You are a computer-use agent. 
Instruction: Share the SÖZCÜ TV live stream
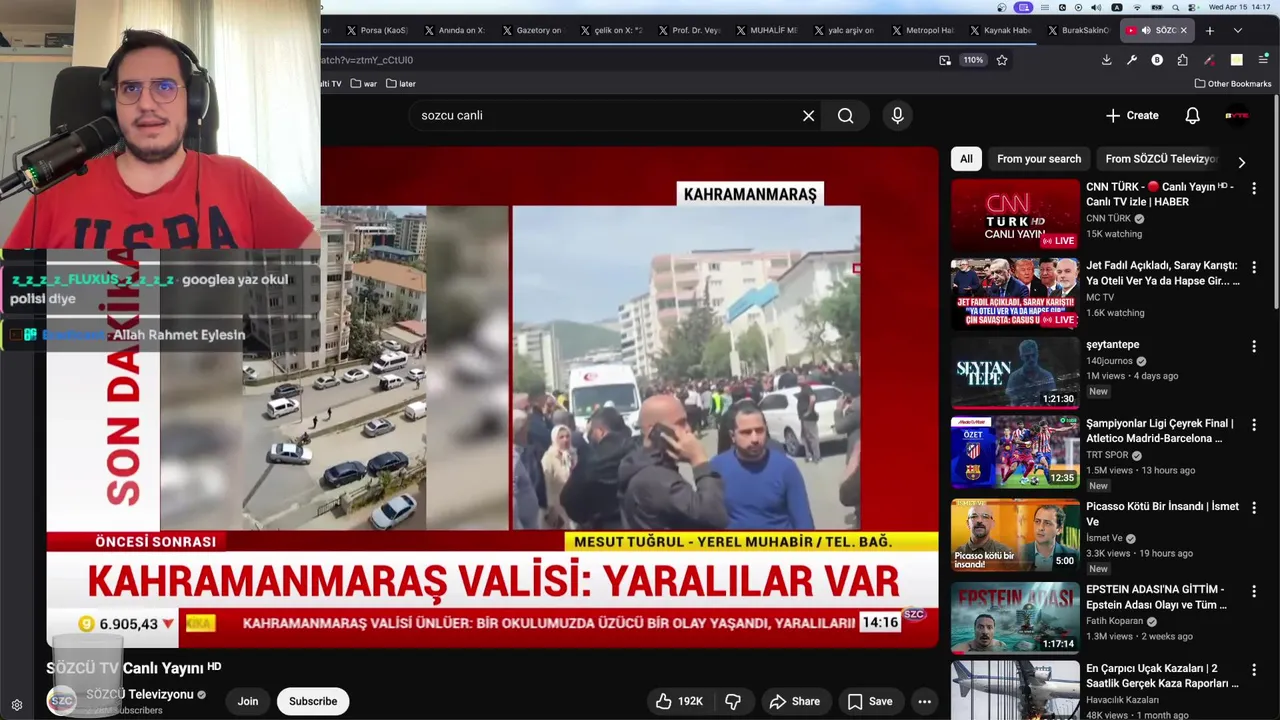(x=794, y=702)
